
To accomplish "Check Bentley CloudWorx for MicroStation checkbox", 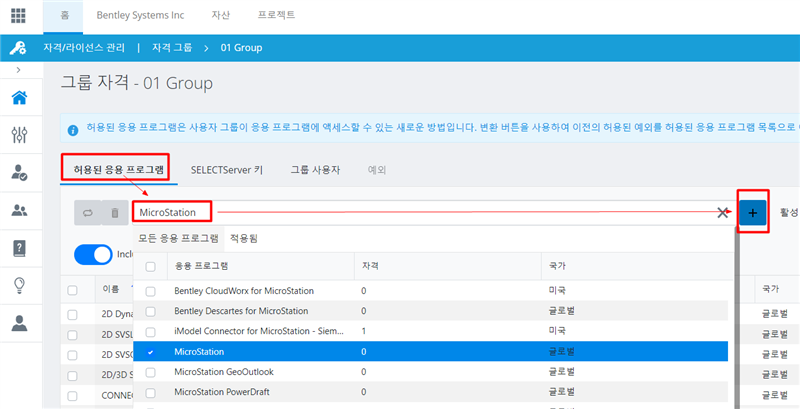I will tap(151, 291).
